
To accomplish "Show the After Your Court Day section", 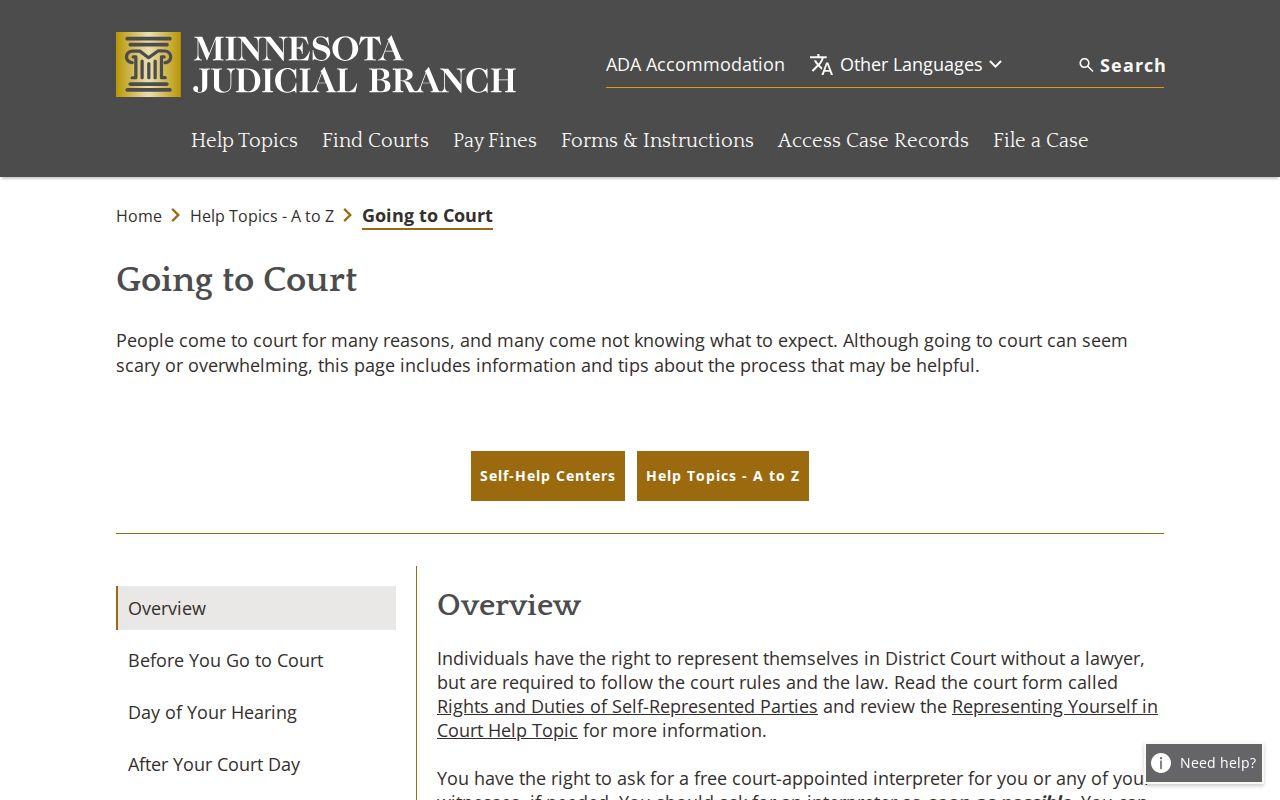I will pyautogui.click(x=256, y=764).
